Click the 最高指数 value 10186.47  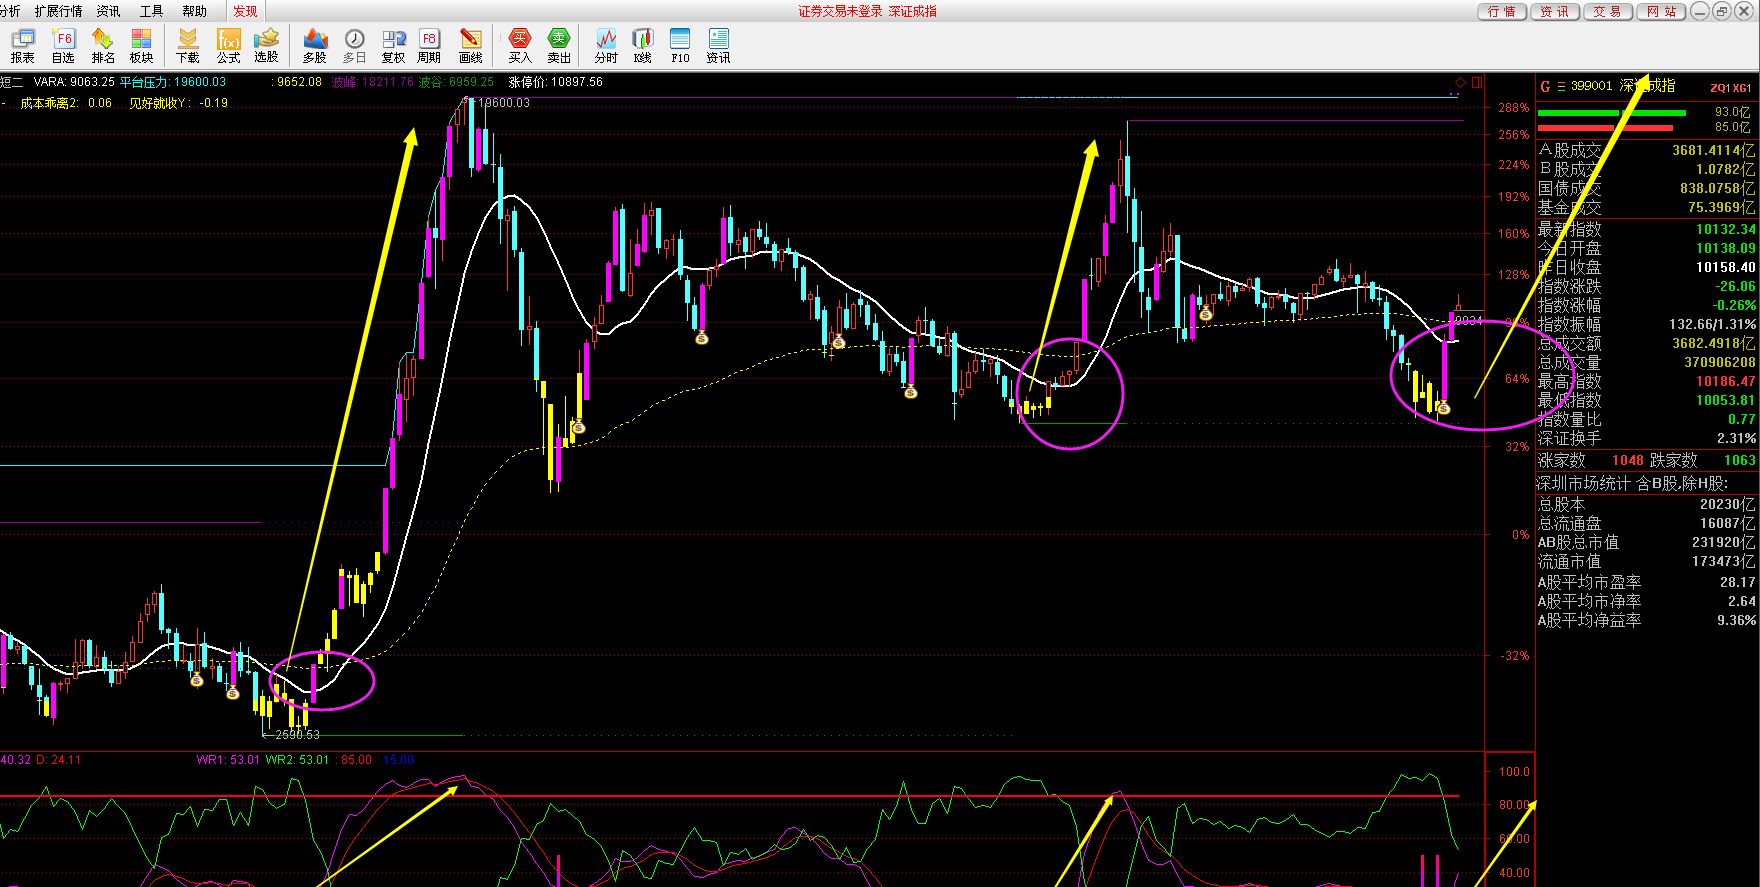point(1725,381)
